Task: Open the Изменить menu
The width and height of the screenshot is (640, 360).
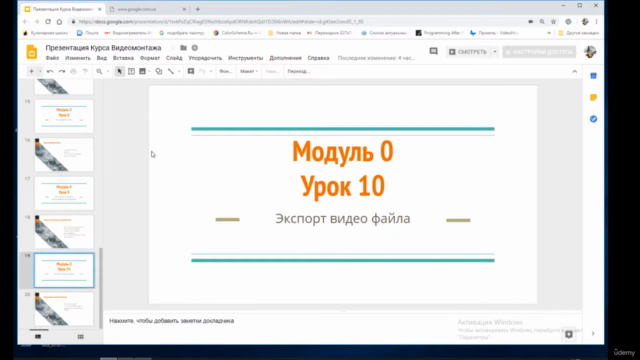Action: 78,58
